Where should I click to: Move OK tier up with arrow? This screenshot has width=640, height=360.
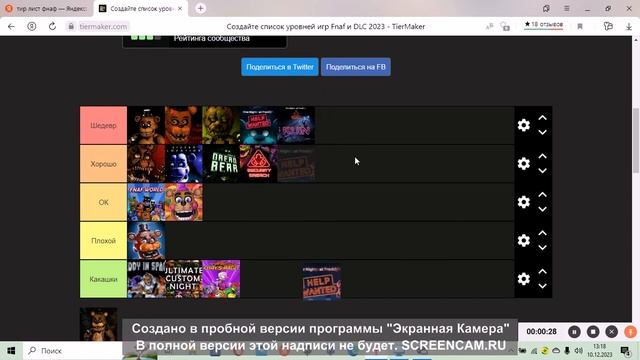(x=542, y=195)
